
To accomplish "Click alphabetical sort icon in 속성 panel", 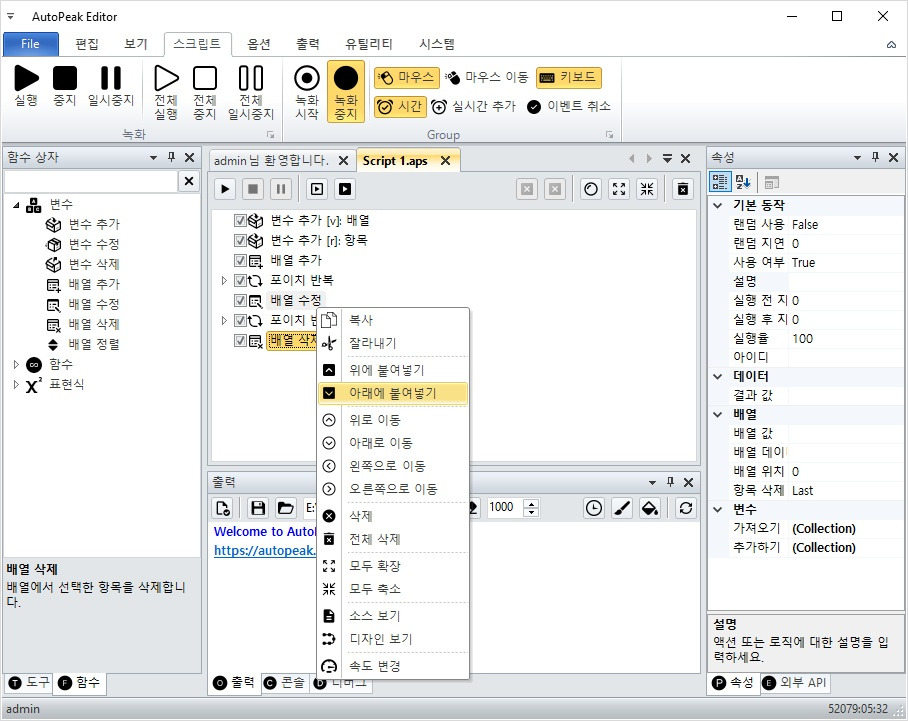I will (743, 182).
